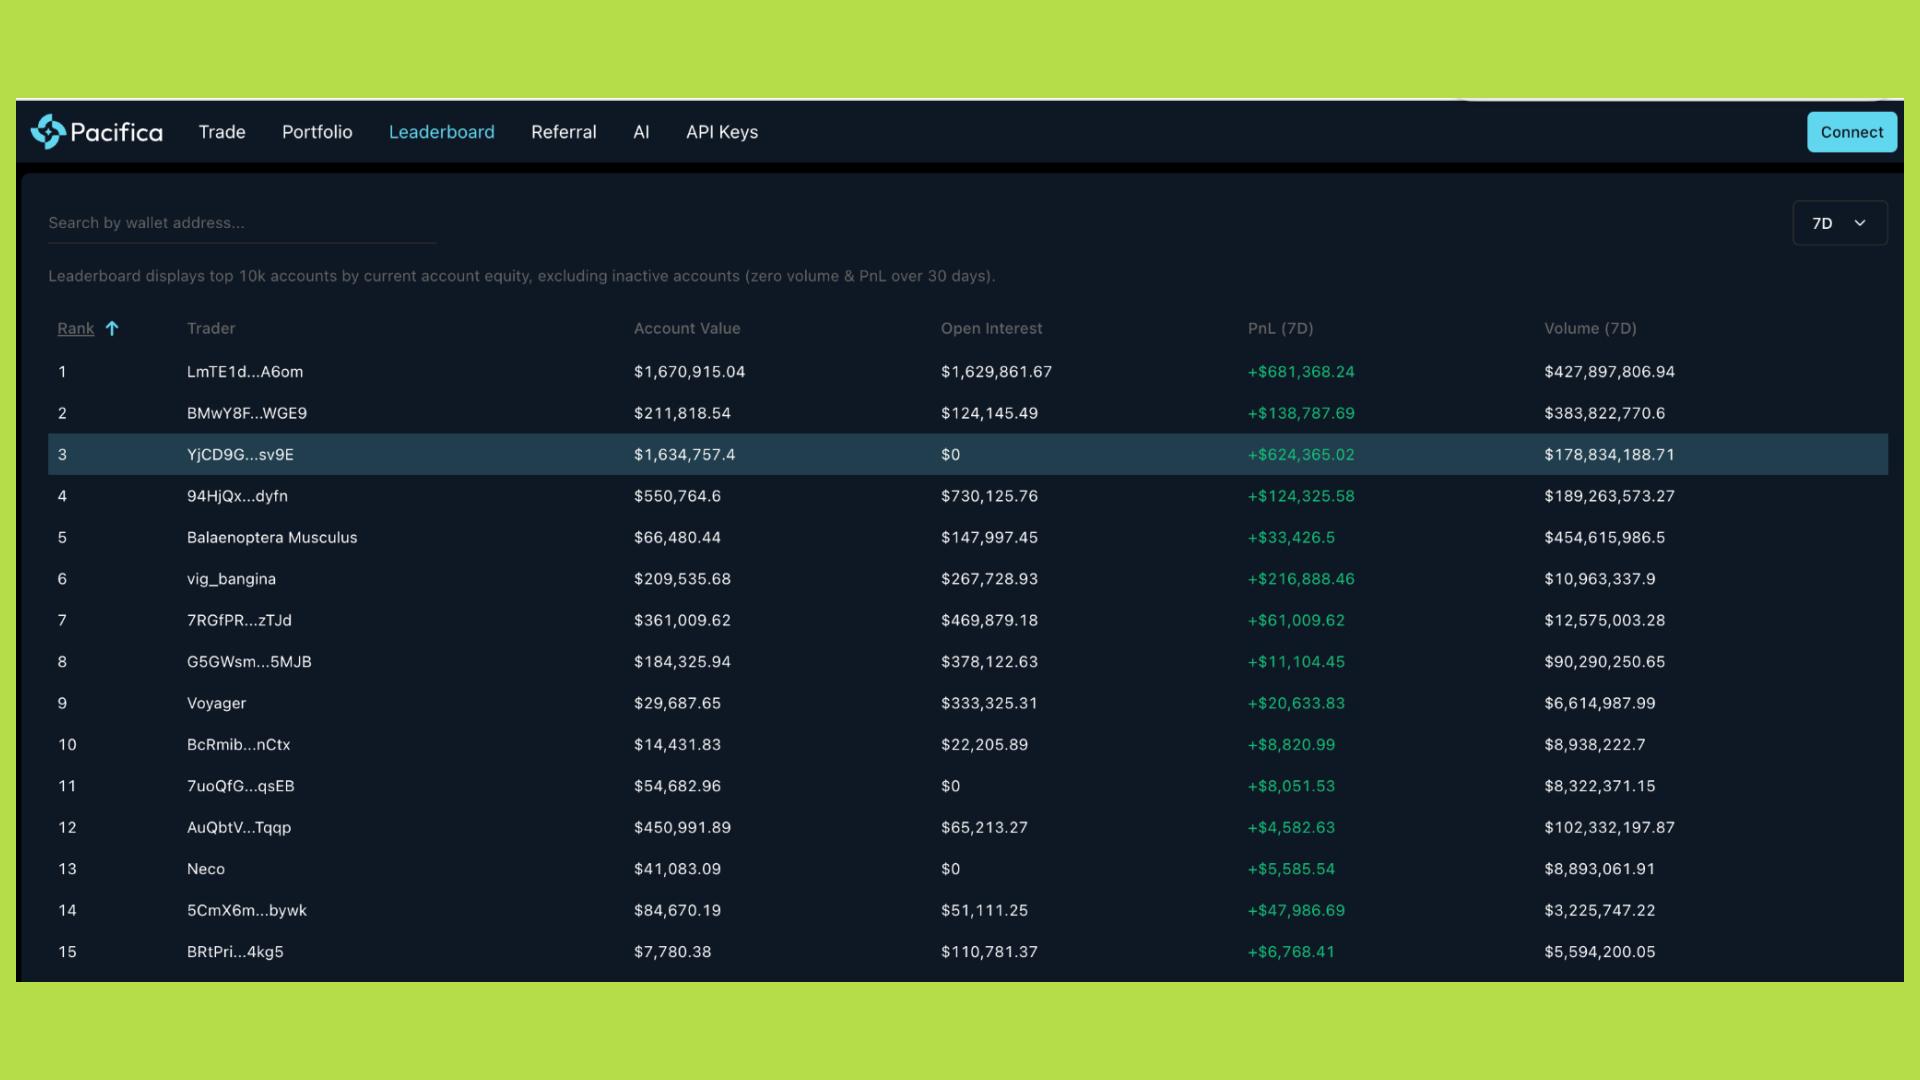1920x1080 pixels.
Task: Click the Open Interest column header
Action: [x=990, y=328]
